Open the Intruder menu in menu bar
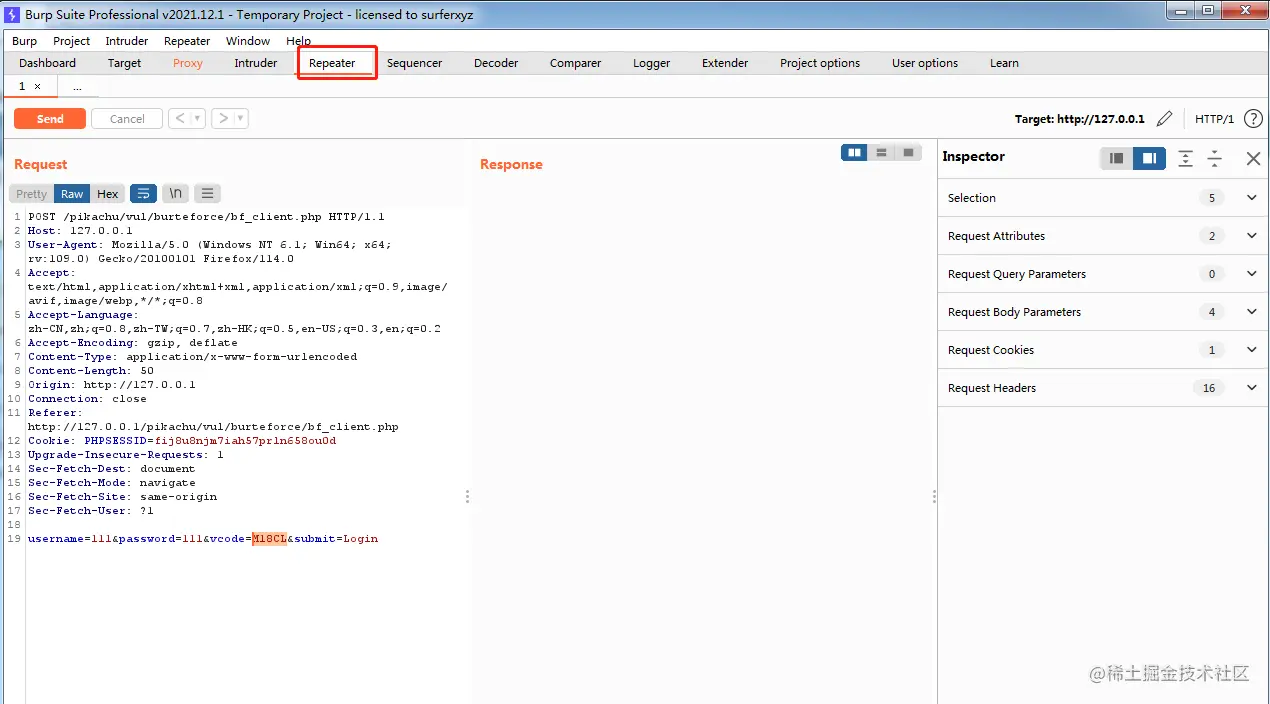The width and height of the screenshot is (1270, 704). [x=127, y=41]
